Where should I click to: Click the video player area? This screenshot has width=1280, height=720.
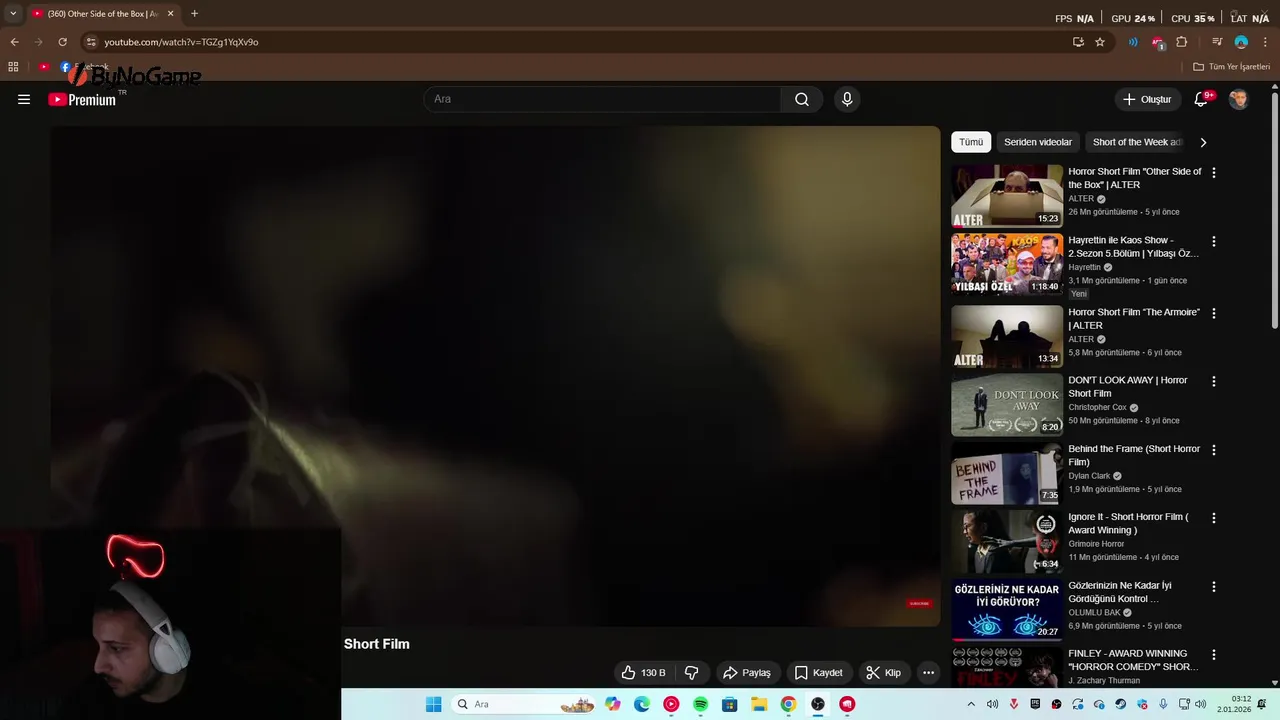click(495, 376)
